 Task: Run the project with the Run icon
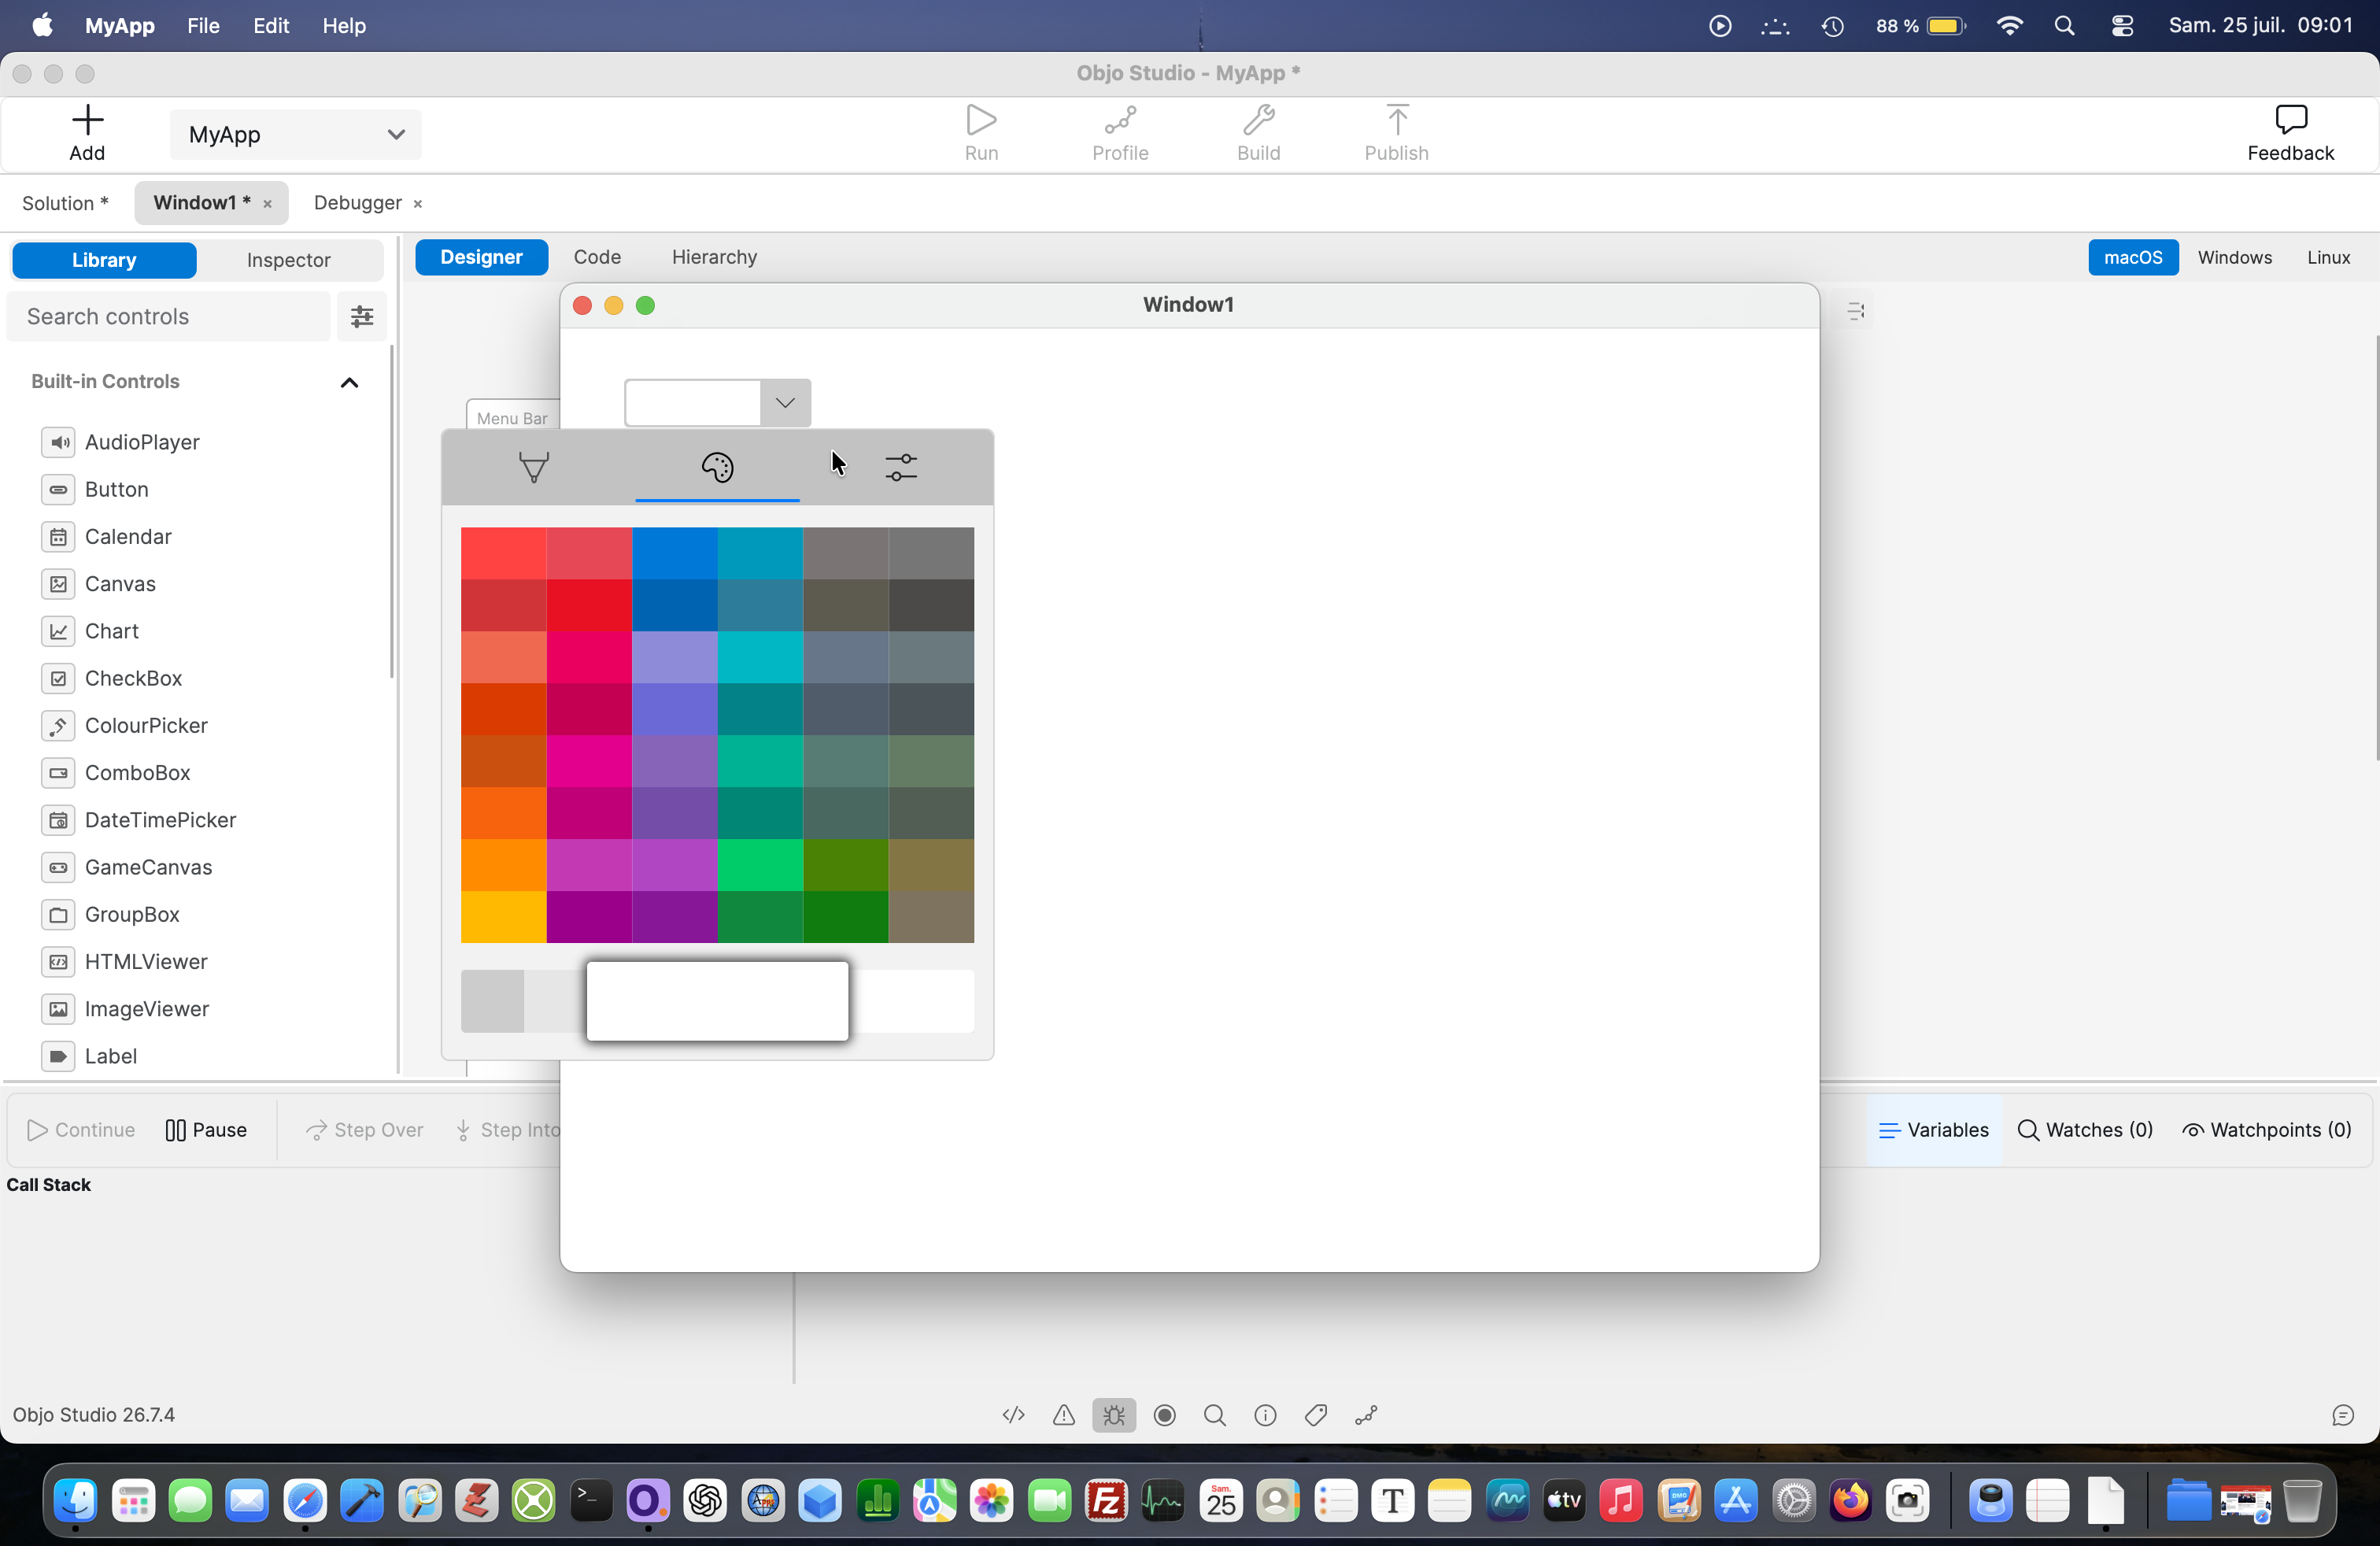point(981,120)
